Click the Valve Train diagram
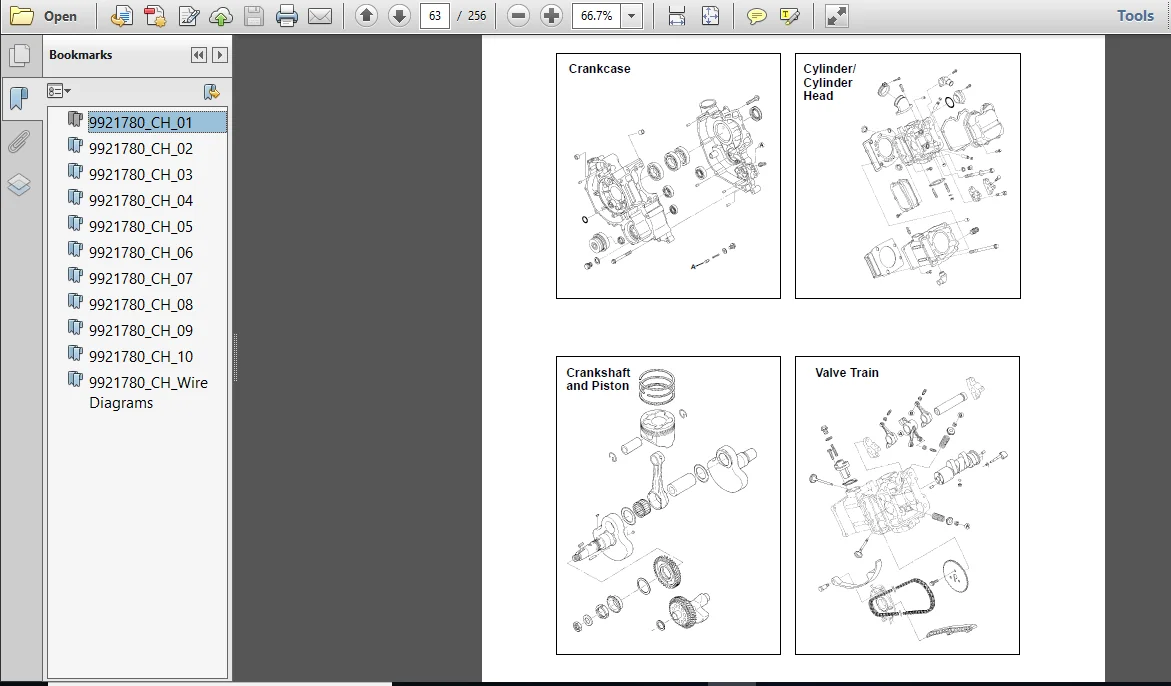This screenshot has height=686, width=1171. [907, 505]
